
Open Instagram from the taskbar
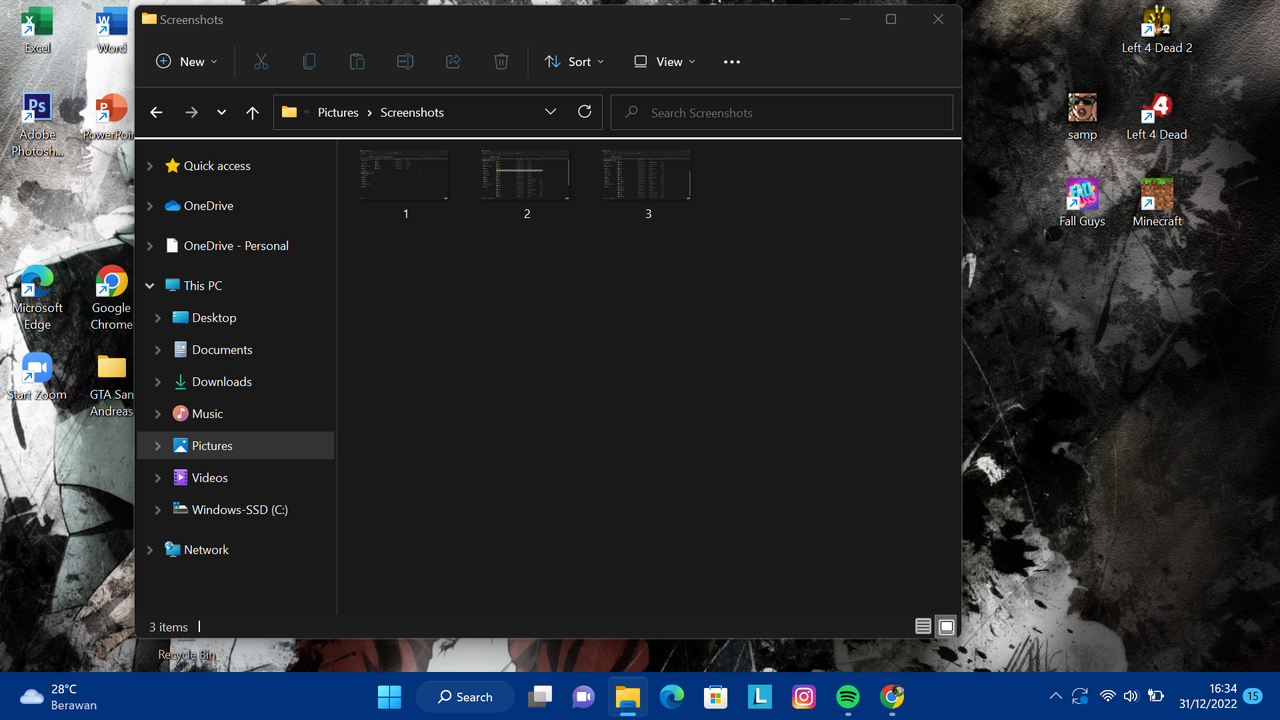pyautogui.click(x=803, y=696)
